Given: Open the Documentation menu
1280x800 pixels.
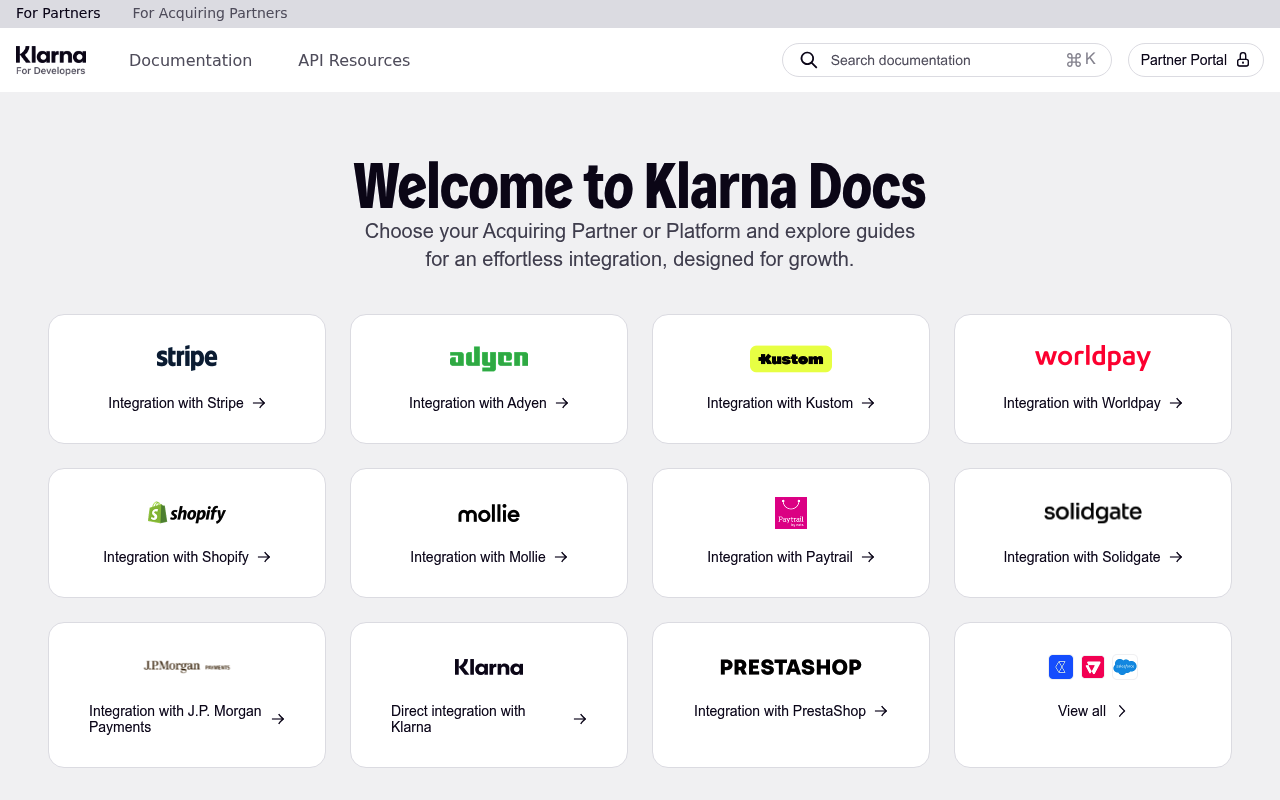Looking at the screenshot, I should 190,60.
